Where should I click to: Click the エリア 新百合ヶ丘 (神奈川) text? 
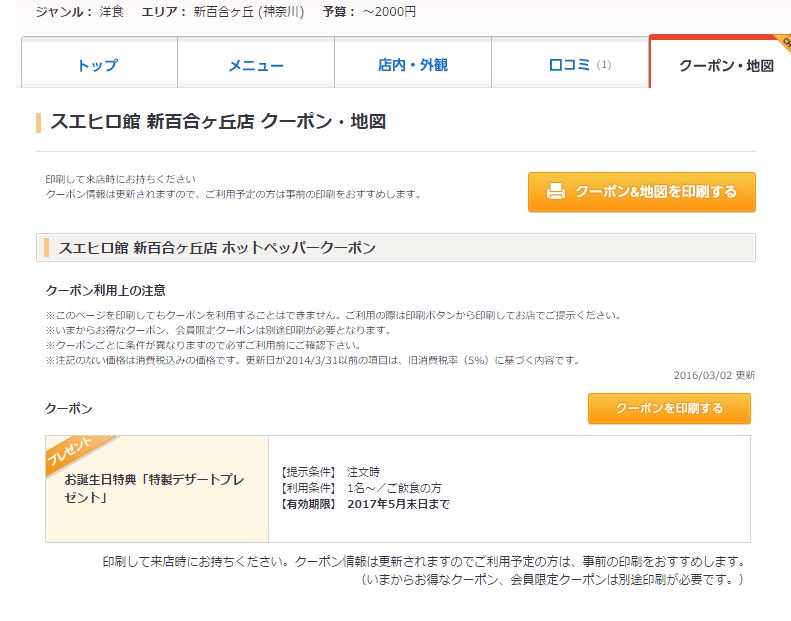tap(222, 11)
